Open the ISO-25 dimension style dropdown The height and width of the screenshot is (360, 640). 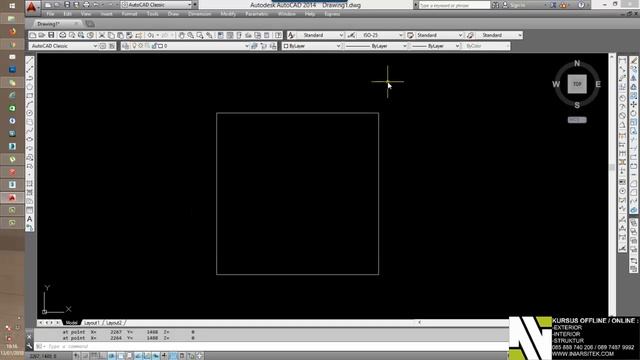[380, 36]
